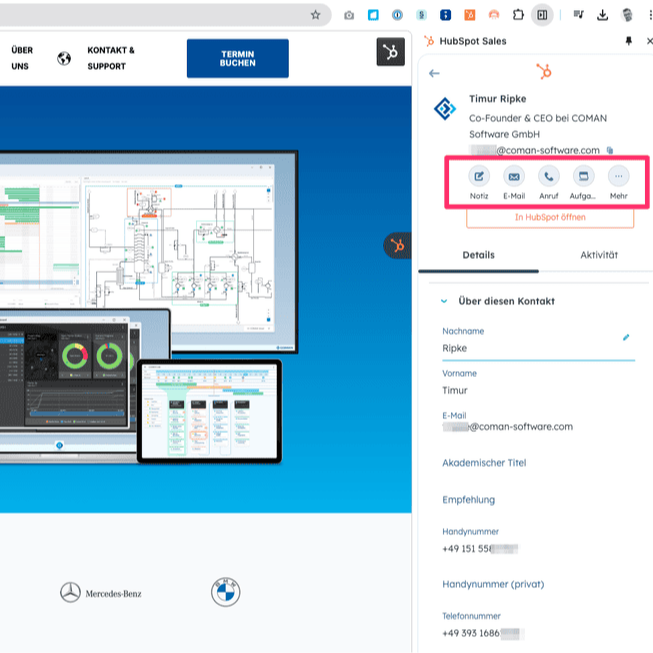Click the COMAN company logo avatar
This screenshot has height=653, width=653.
(445, 109)
